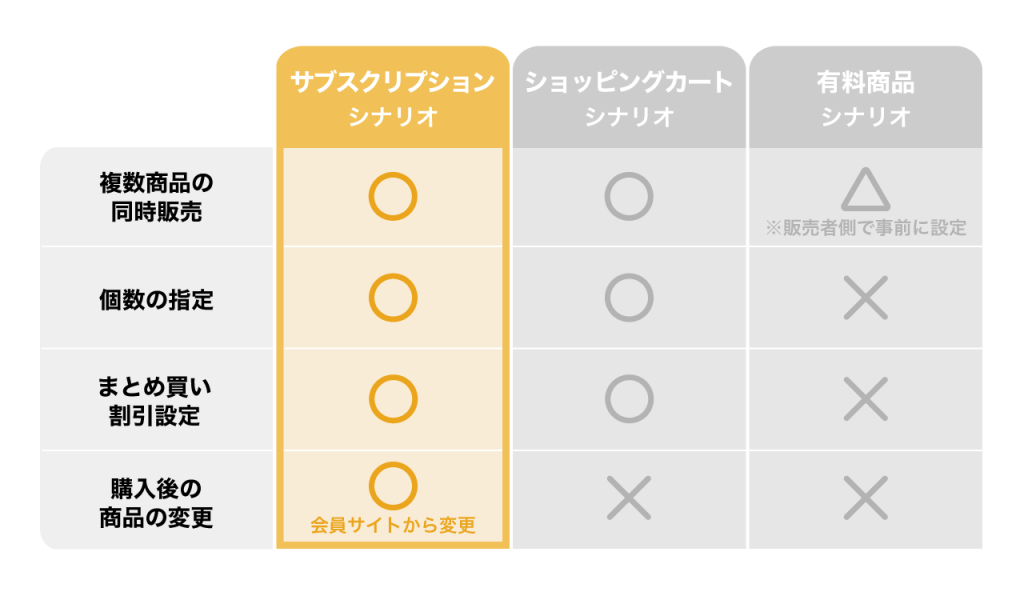
Task: Click the 会員サイトから変更 text
Action: (x=392, y=525)
